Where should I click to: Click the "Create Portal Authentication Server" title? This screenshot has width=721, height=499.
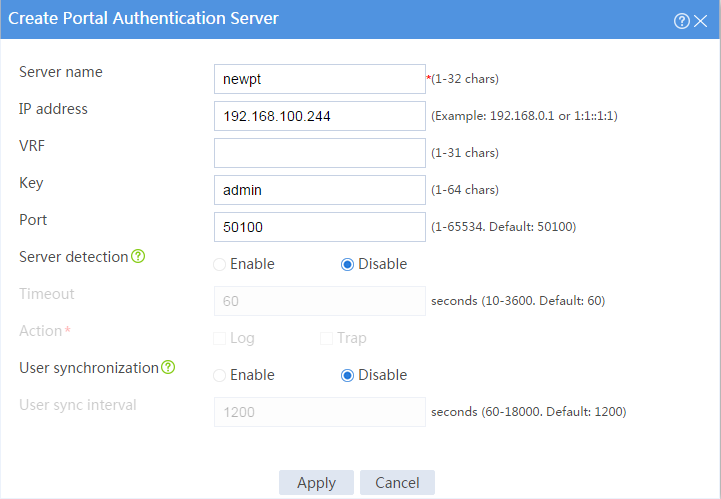143,18
